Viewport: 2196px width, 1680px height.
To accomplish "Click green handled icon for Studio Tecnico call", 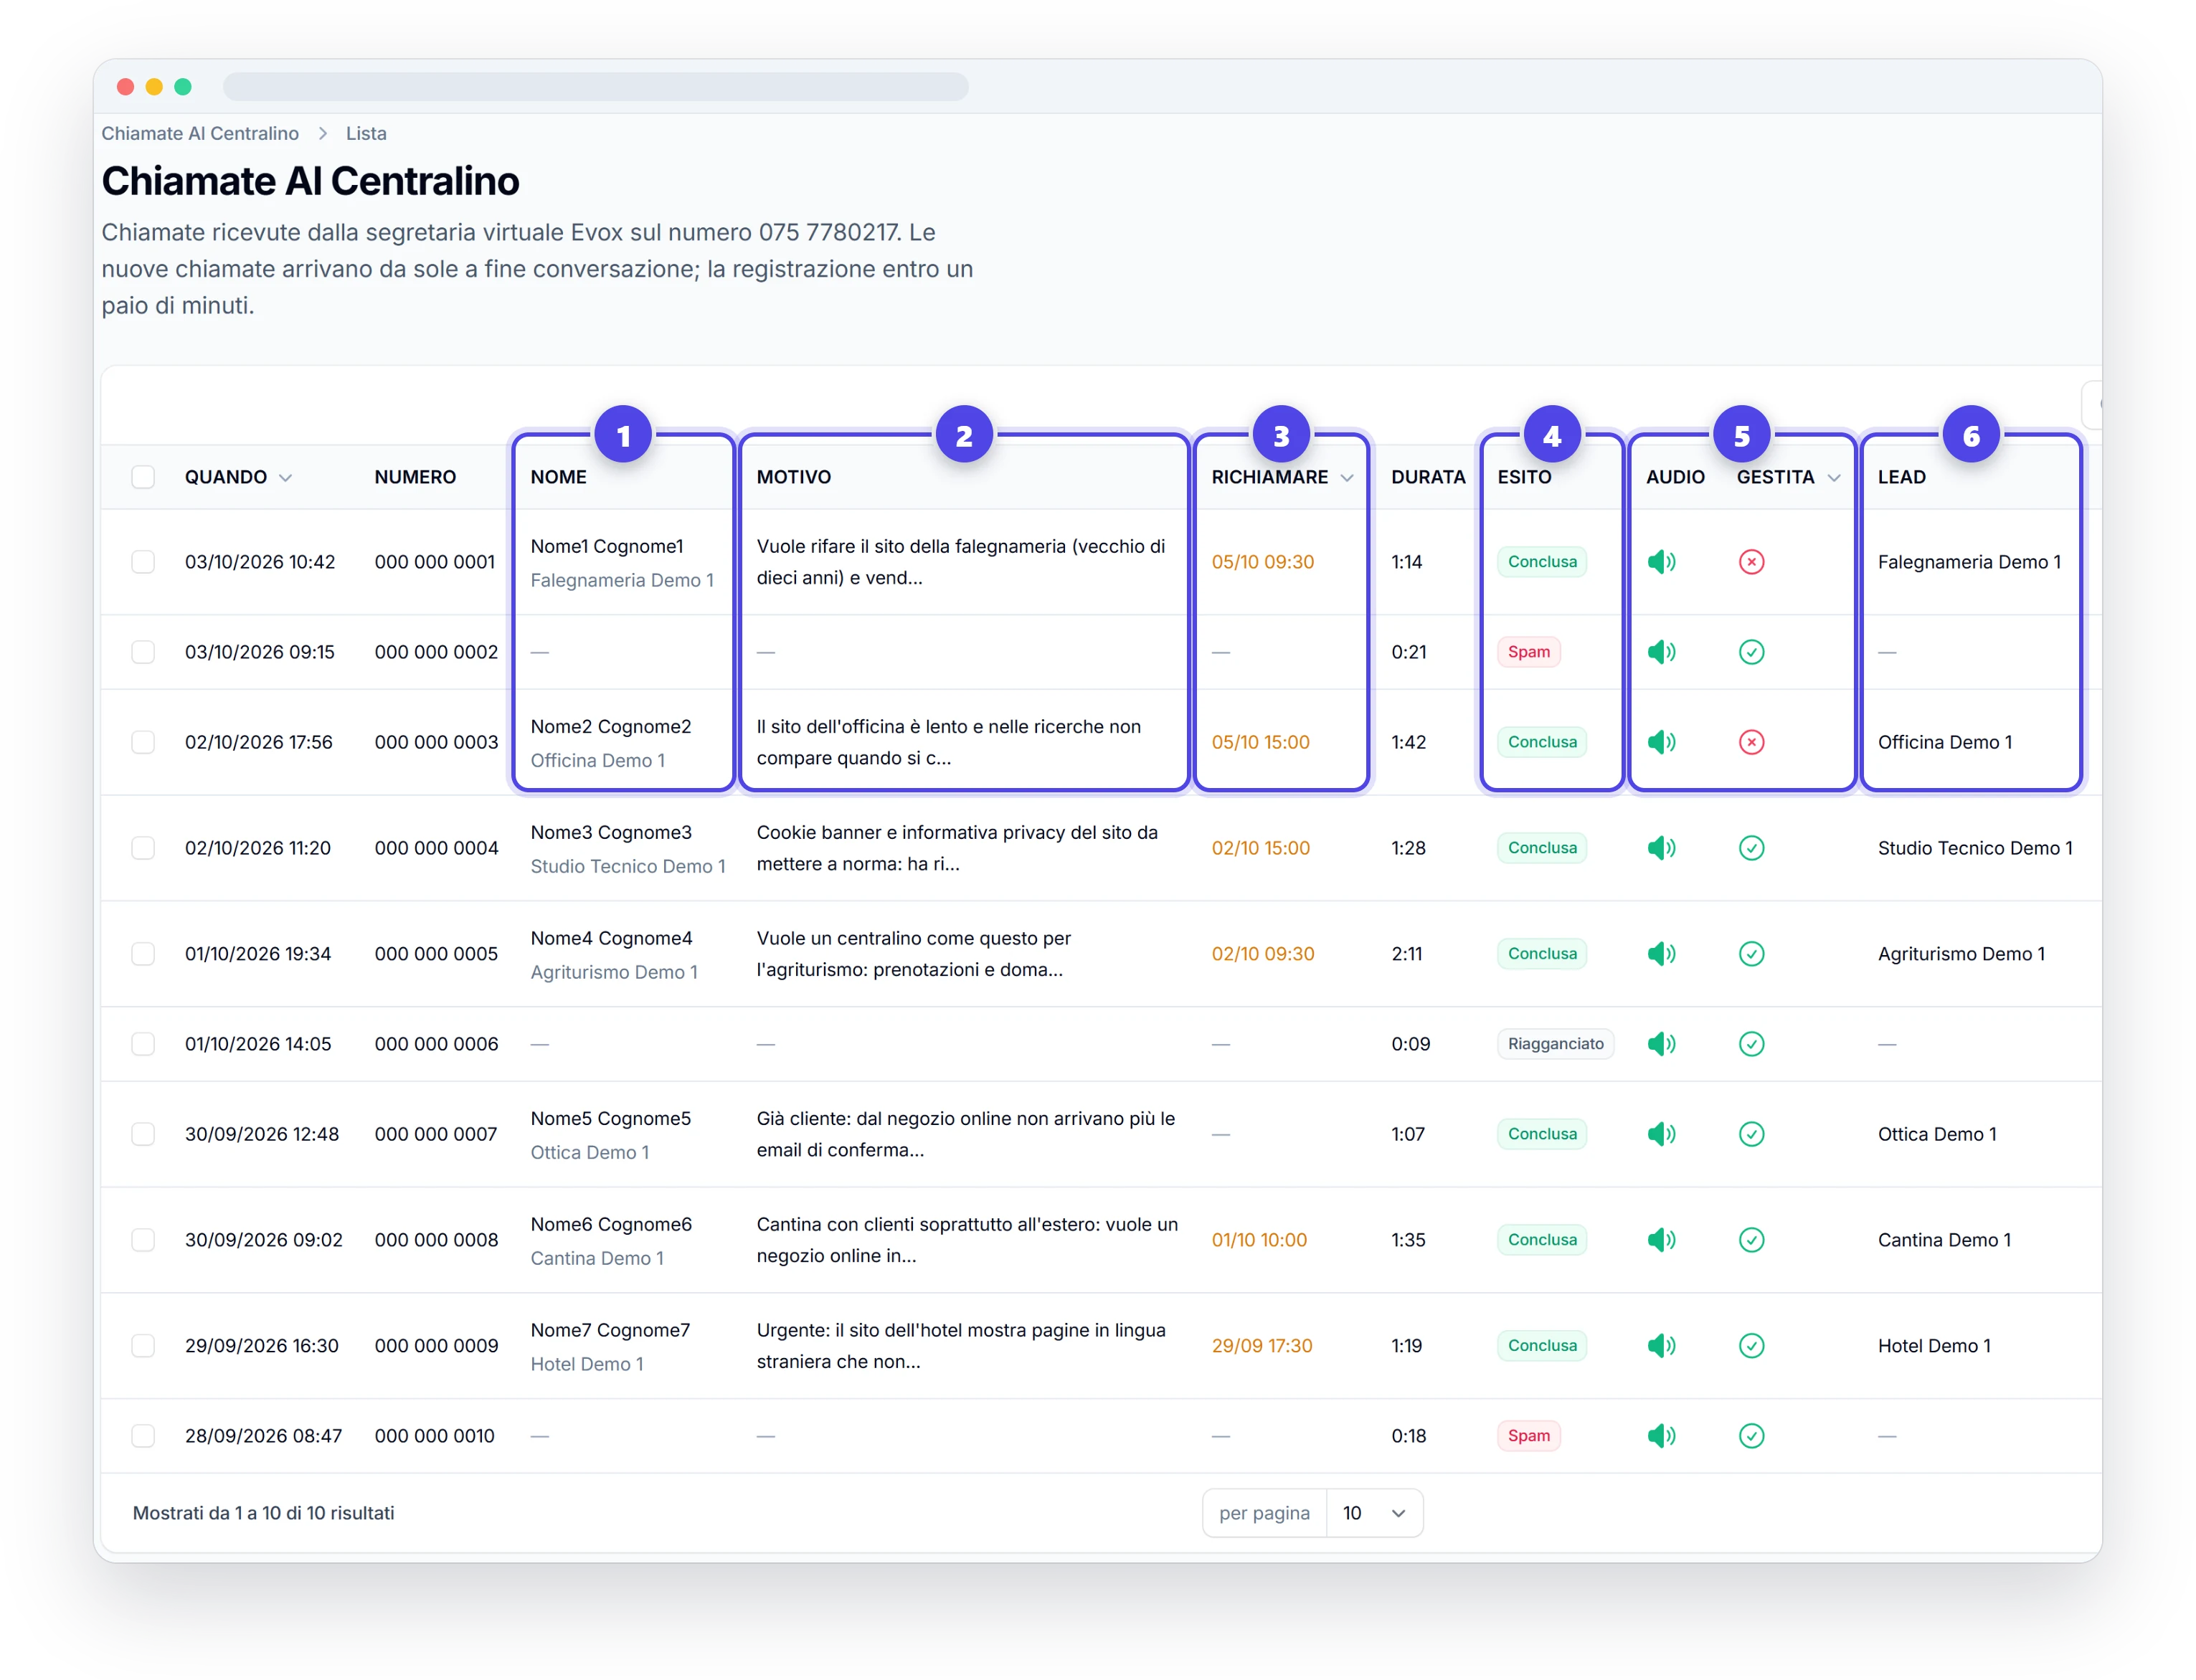I will tap(1751, 848).
